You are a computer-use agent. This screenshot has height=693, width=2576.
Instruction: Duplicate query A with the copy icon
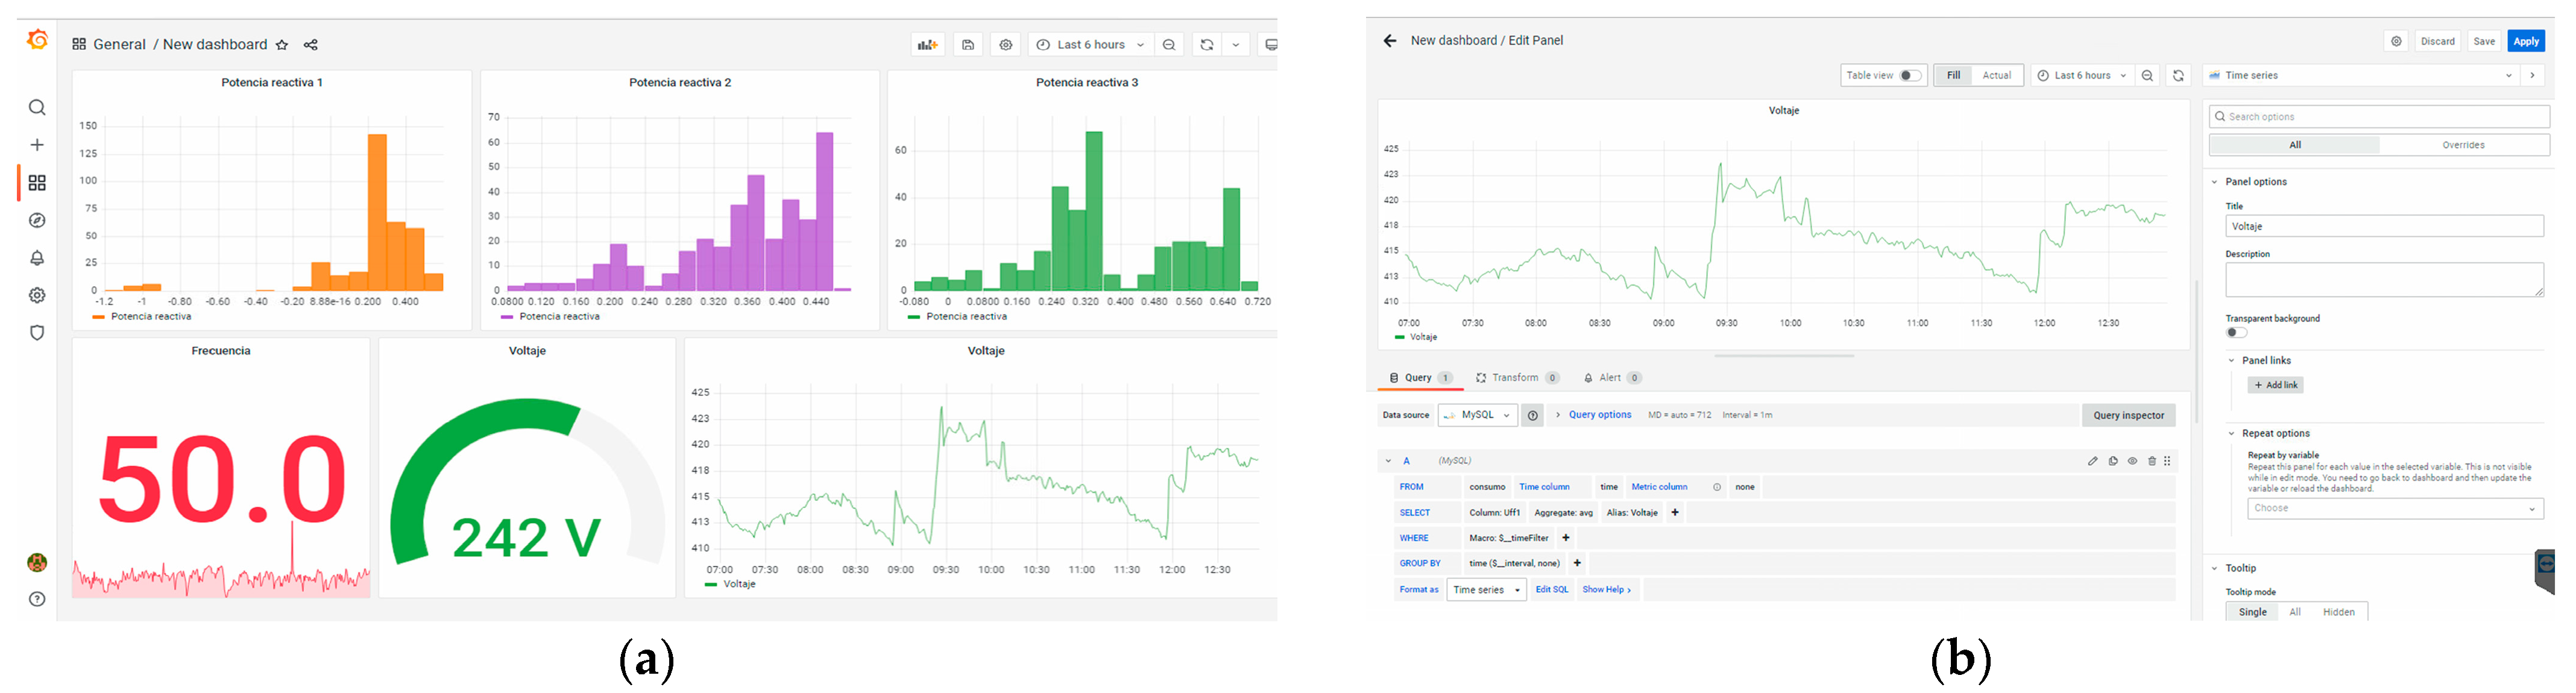2113,461
